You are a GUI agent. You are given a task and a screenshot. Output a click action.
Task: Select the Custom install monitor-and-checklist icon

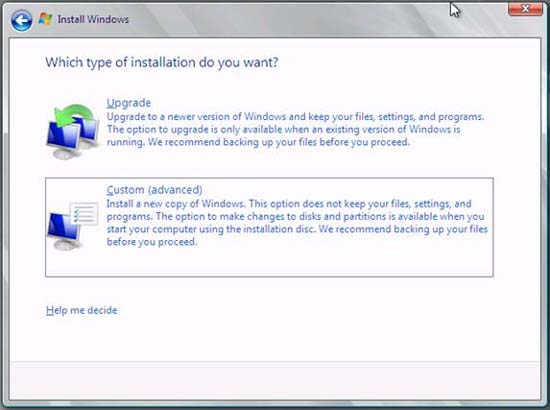73,225
